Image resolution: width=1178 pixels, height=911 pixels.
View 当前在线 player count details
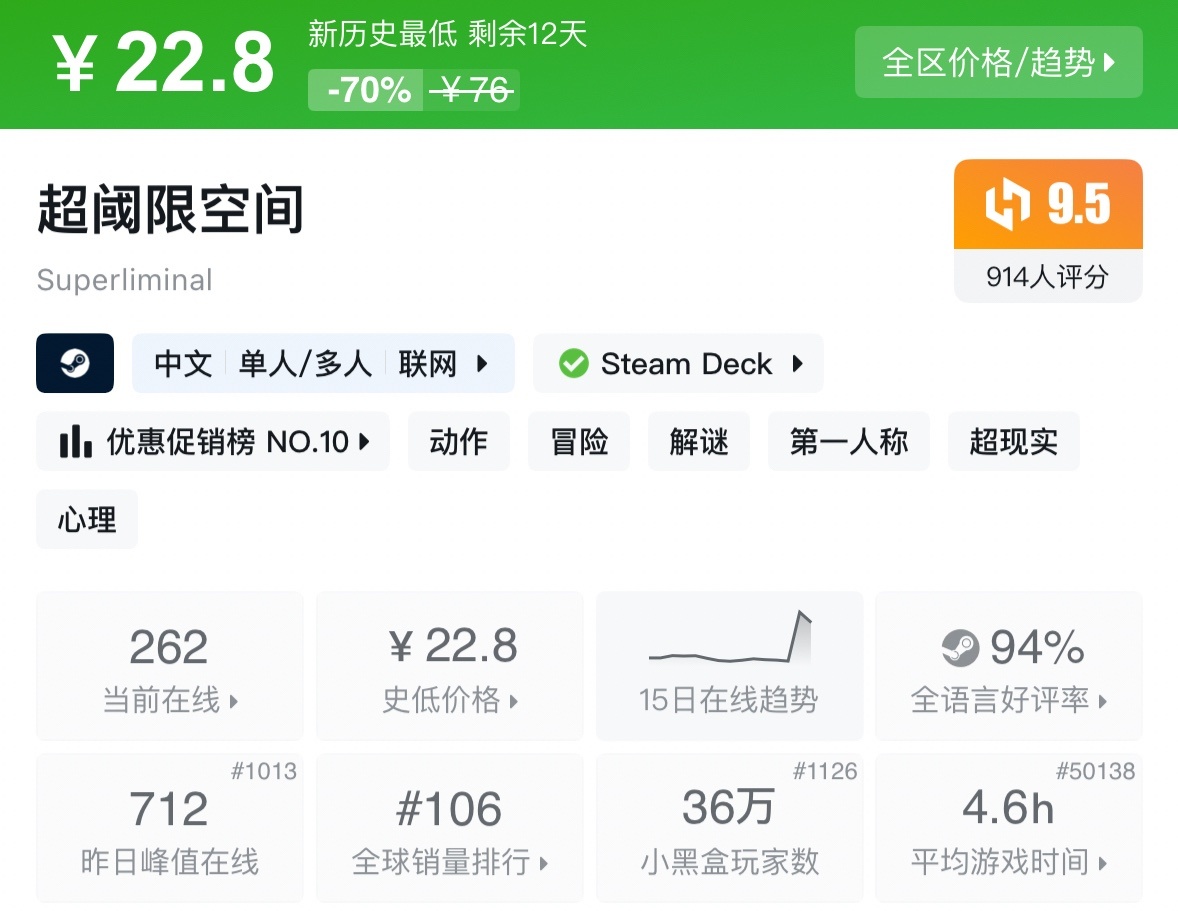coord(170,666)
